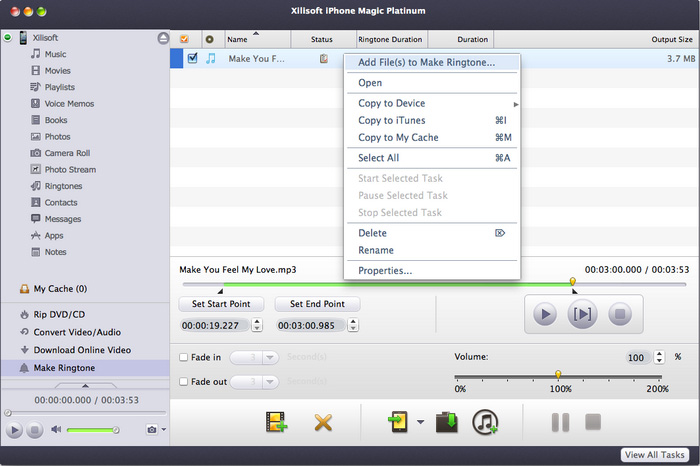Toggle the select-all checkbox in header
700x466 pixels.
(x=184, y=39)
